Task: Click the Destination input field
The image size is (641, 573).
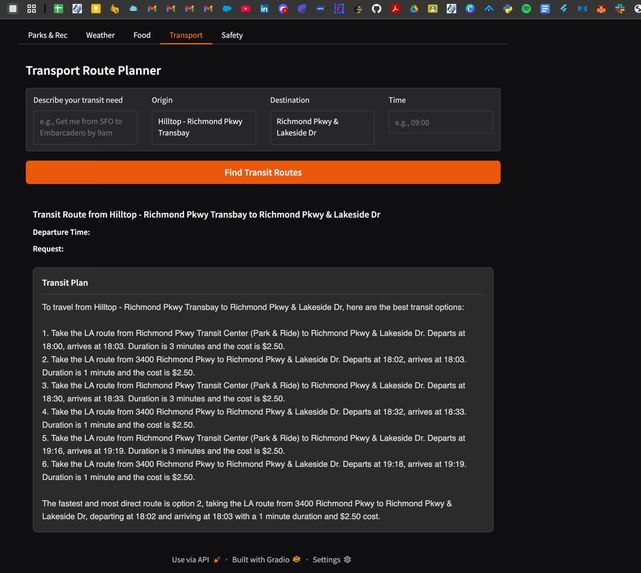Action: click(x=322, y=127)
